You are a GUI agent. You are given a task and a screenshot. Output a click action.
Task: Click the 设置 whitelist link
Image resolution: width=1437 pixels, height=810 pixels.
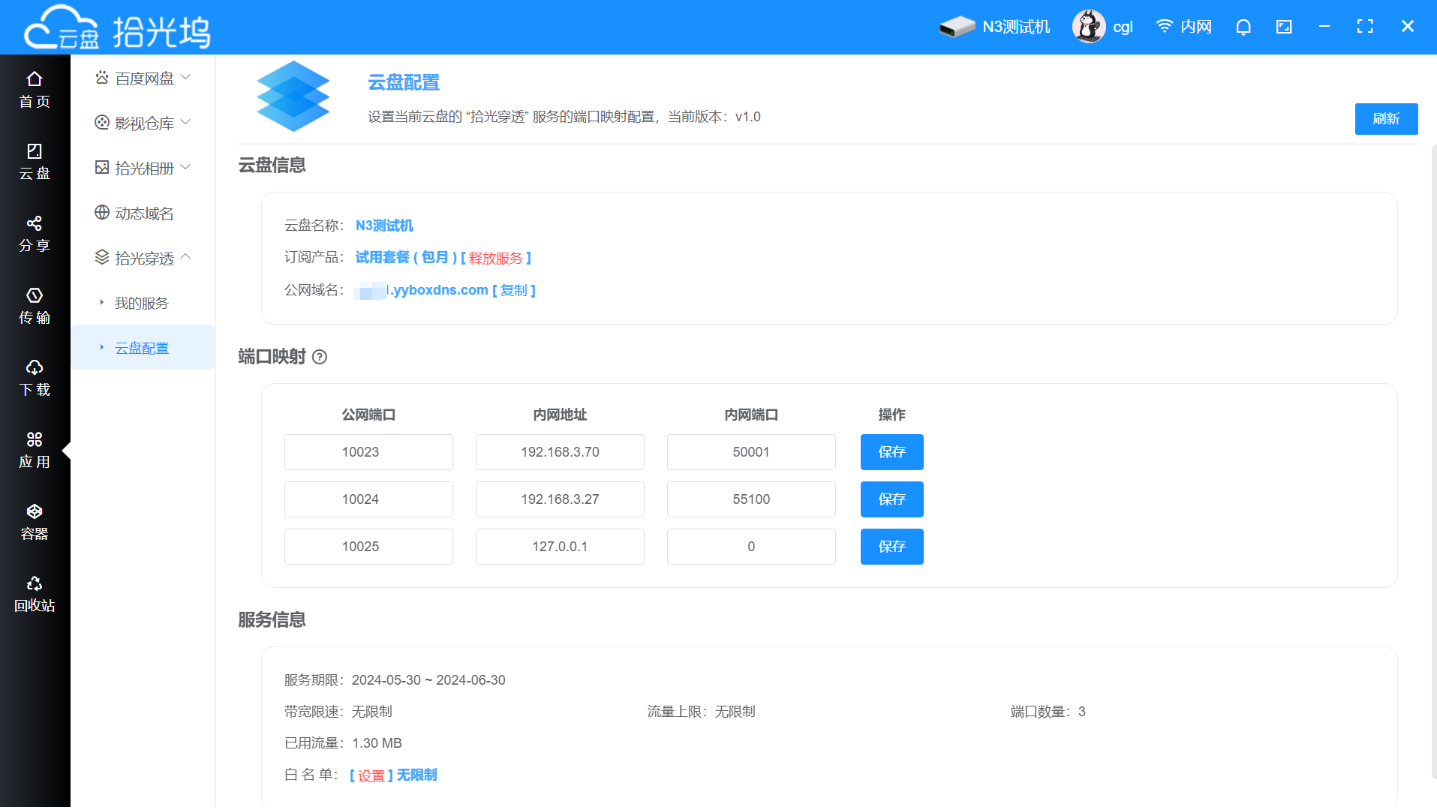(x=371, y=775)
